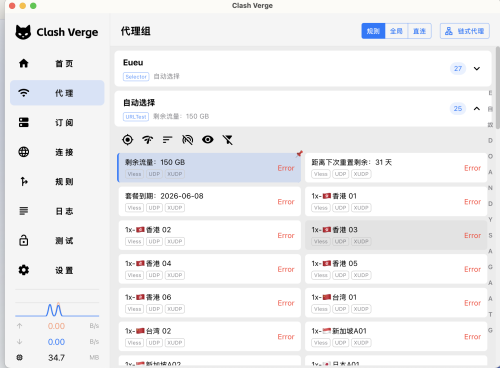Image resolution: width=500 pixels, height=368 pixels.
Task: Open the 日志 logs list icon
Action: [x=24, y=211]
